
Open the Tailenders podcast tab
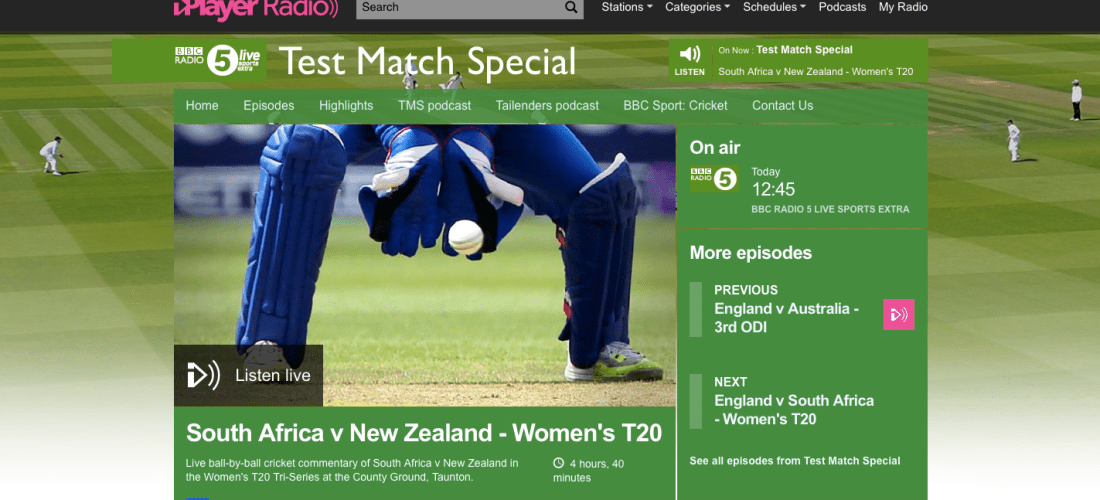[x=547, y=106]
